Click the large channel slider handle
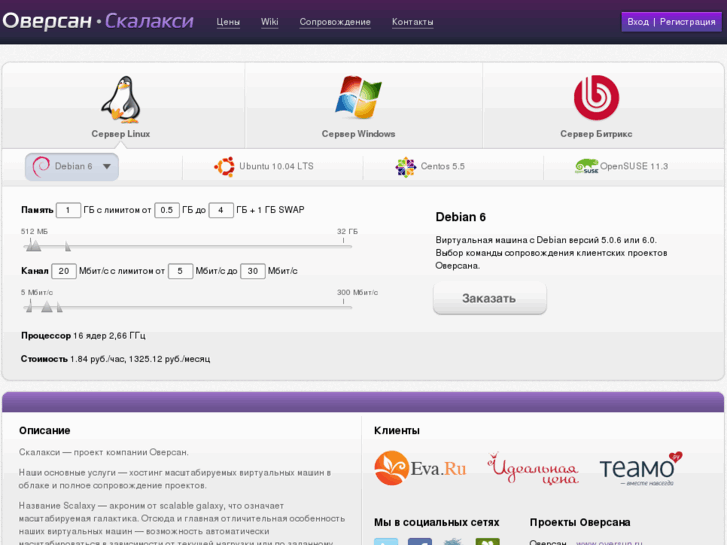Viewport: 727px width, 545px height. [47, 307]
